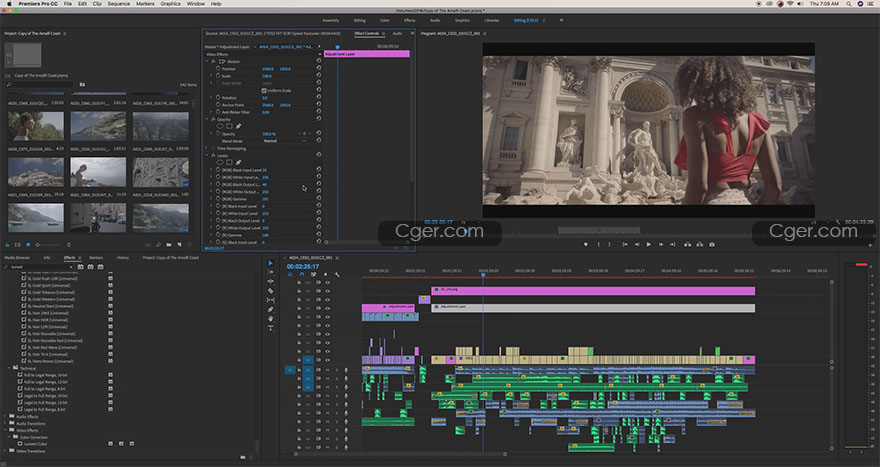This screenshot has width=880, height=467.
Task: Select the Slip tool
Action: click(271, 300)
